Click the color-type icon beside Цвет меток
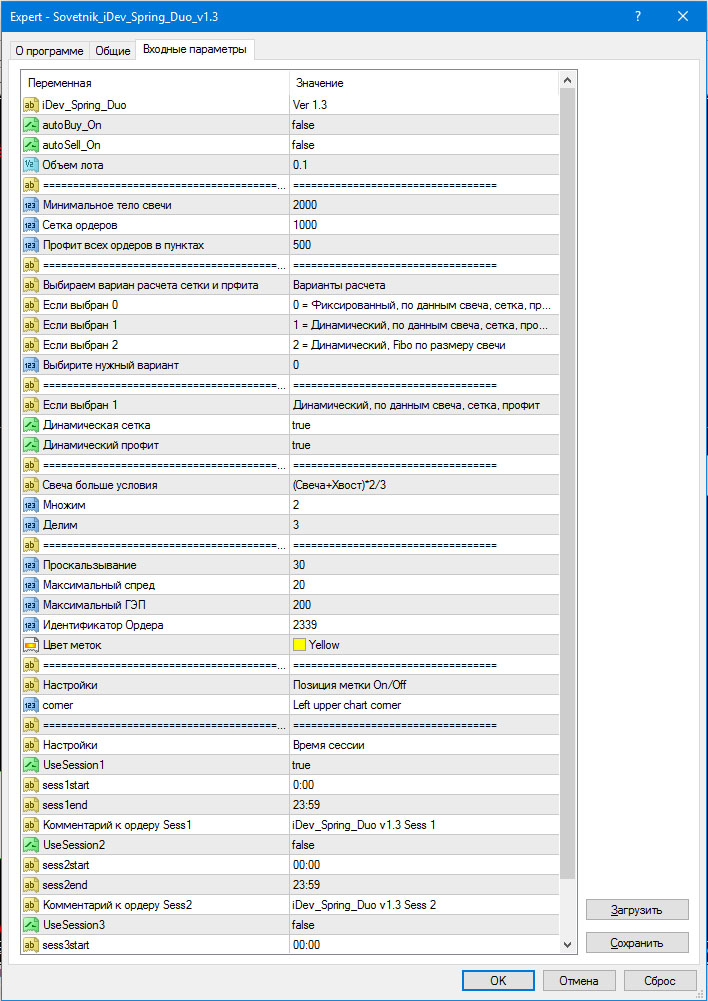This screenshot has width=708, height=1001. click(x=31, y=645)
